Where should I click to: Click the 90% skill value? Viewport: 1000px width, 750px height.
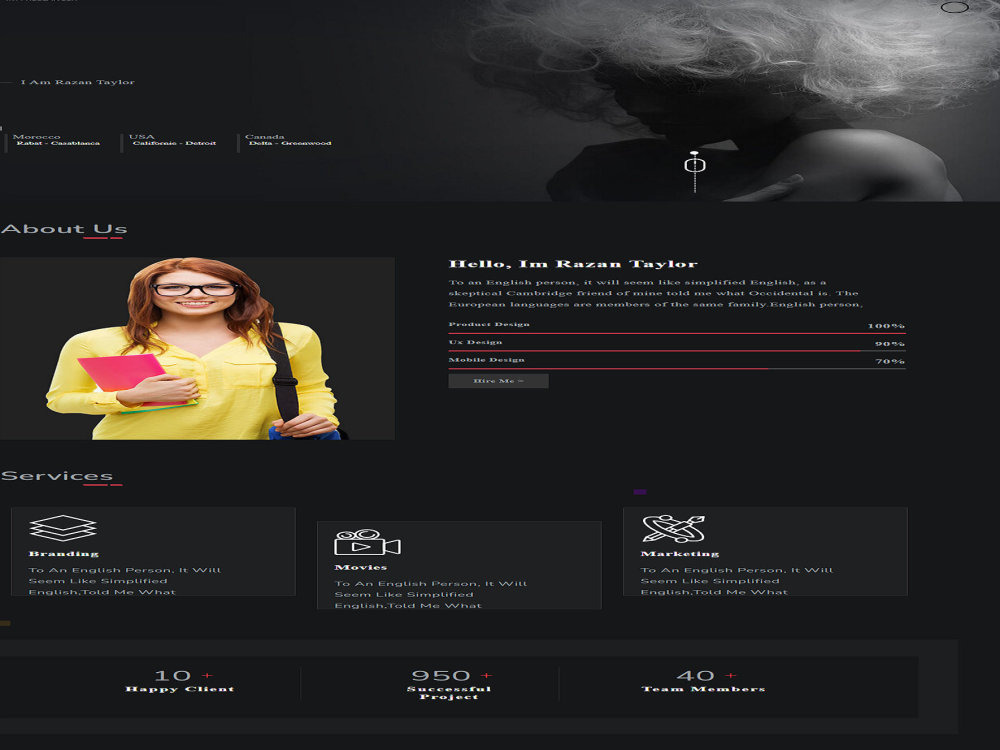[x=890, y=344]
